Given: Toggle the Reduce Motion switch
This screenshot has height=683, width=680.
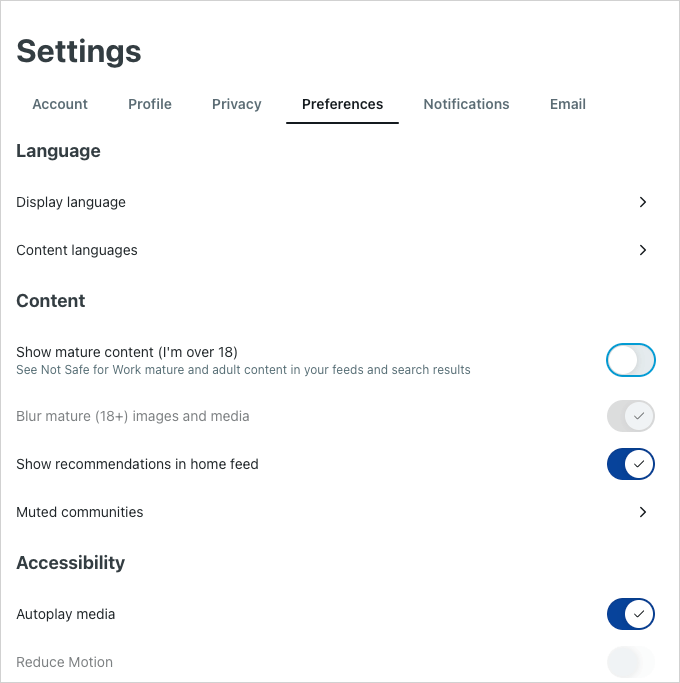Looking at the screenshot, I should (630, 662).
